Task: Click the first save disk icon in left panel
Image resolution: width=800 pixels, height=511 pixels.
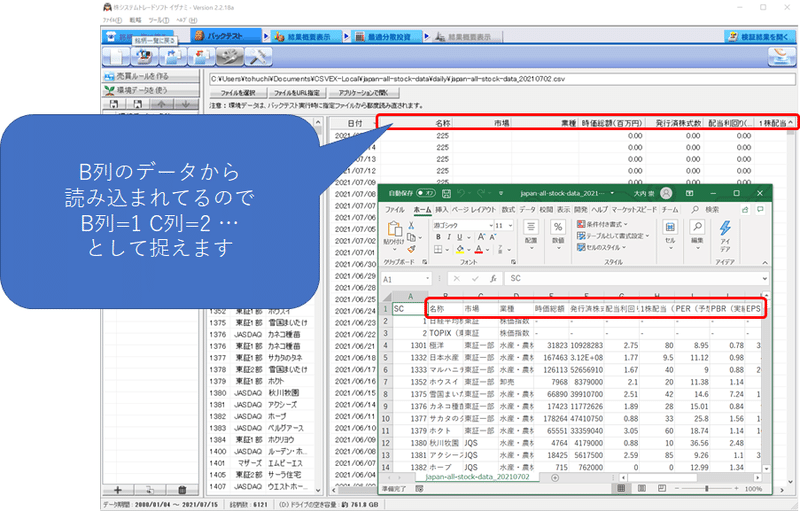Action: pos(114,104)
